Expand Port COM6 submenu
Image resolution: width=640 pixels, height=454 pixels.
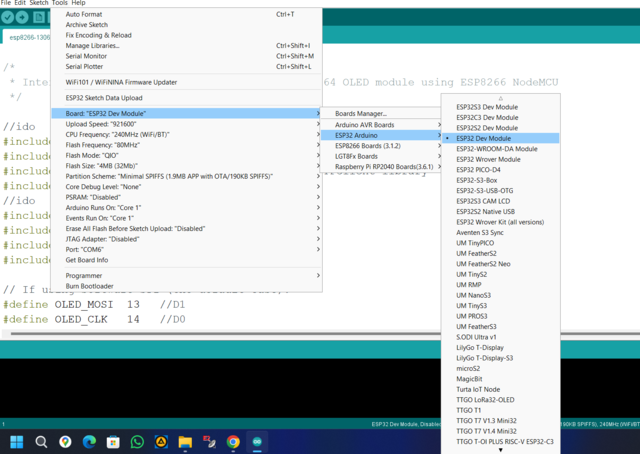pos(187,249)
